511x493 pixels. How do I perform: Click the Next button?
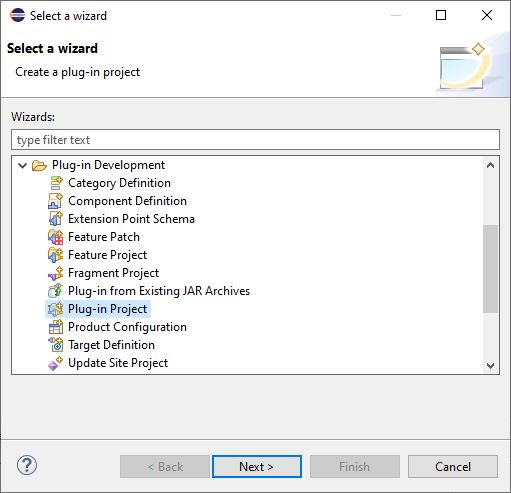coord(257,467)
